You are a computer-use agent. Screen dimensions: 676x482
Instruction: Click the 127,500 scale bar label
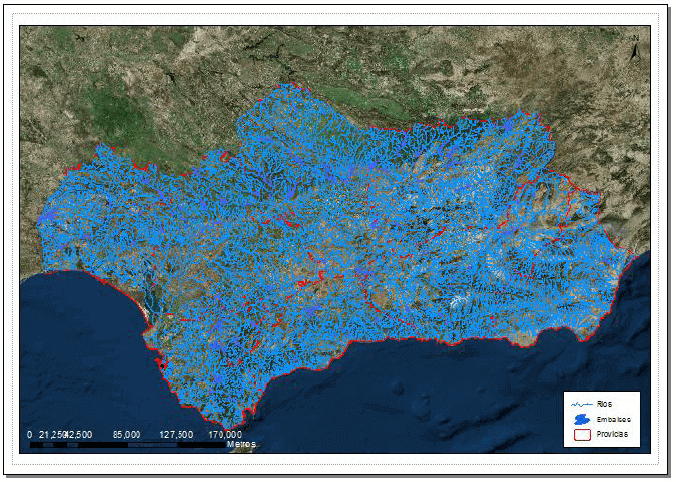pos(177,434)
